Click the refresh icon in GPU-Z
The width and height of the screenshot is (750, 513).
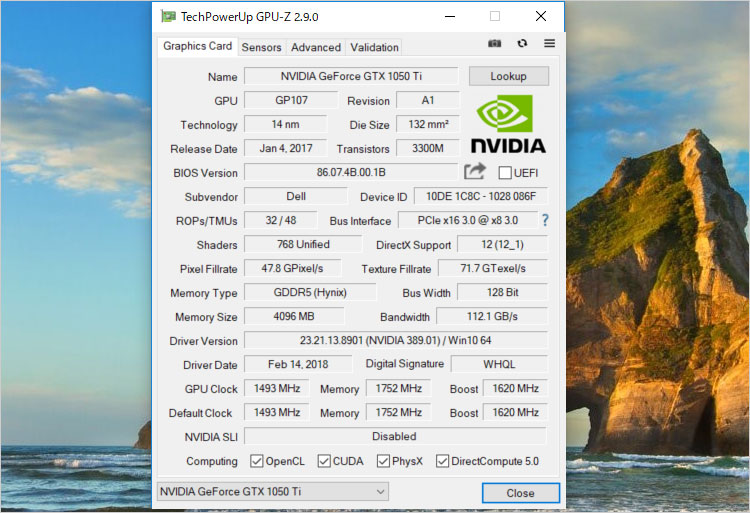coord(522,44)
